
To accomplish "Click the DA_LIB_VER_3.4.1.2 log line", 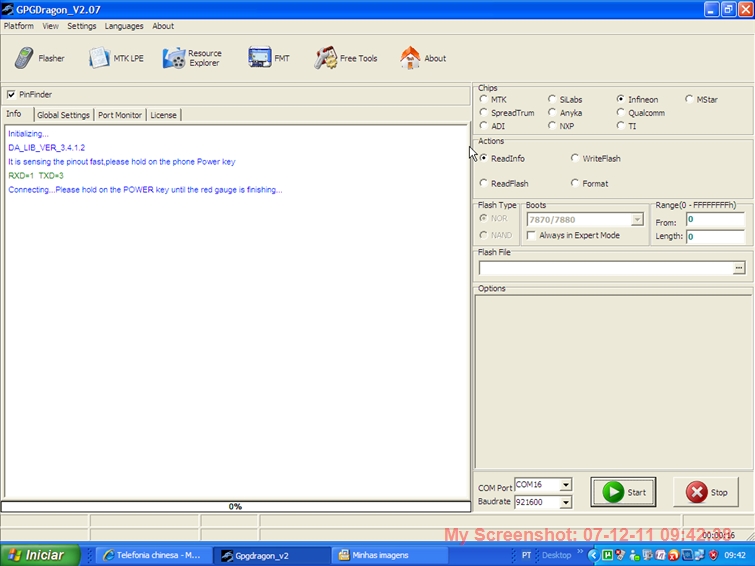I will [x=47, y=147].
